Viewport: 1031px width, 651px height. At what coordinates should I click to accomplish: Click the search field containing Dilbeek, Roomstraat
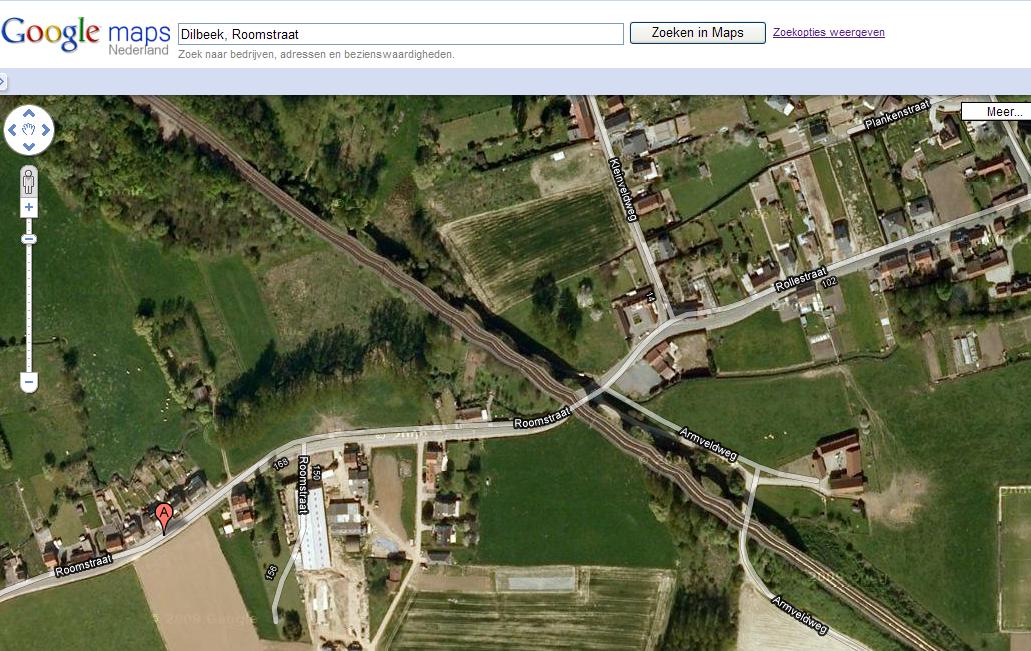[400, 34]
